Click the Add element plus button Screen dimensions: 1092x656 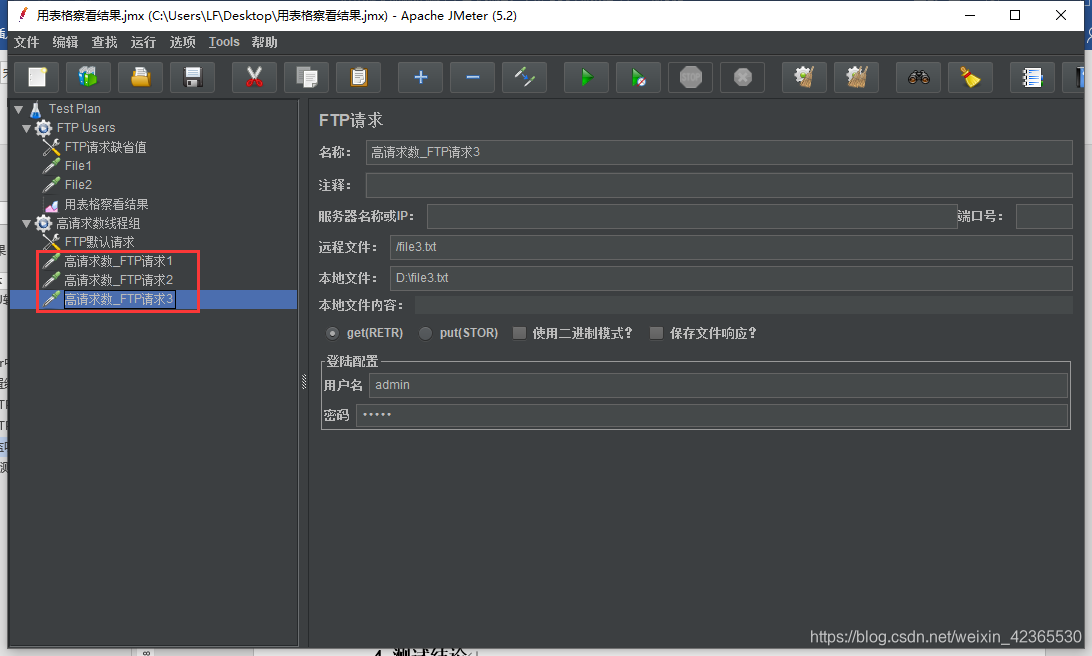pos(419,77)
